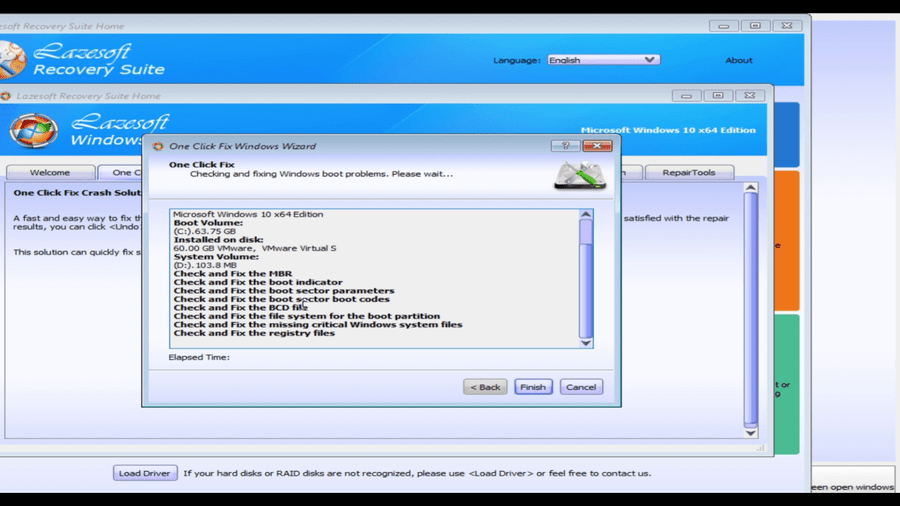This screenshot has width=900, height=506.
Task: Click the Finish button
Action: [x=533, y=387]
